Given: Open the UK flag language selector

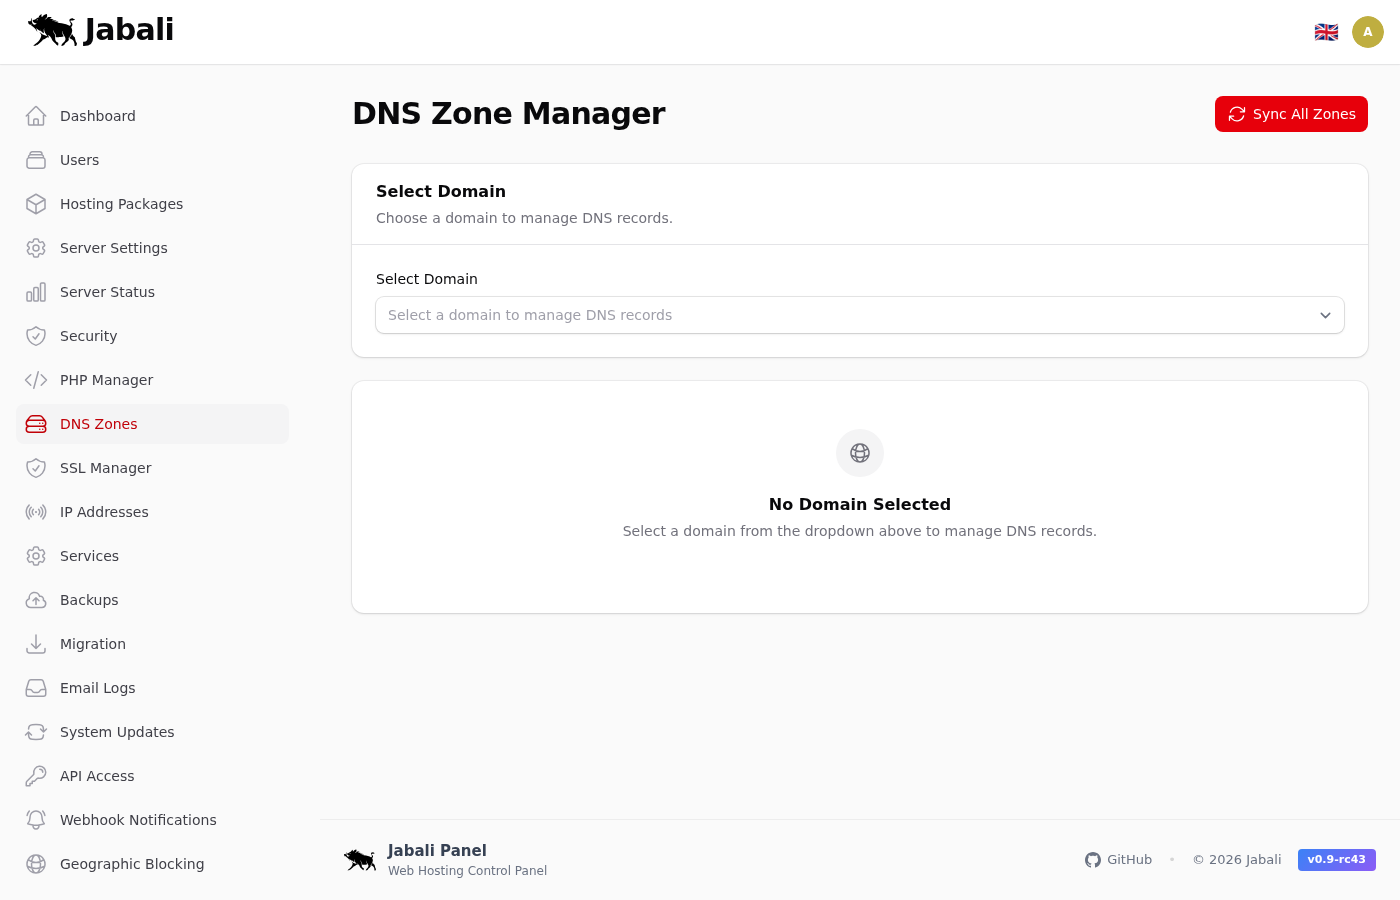Looking at the screenshot, I should coord(1326,32).
